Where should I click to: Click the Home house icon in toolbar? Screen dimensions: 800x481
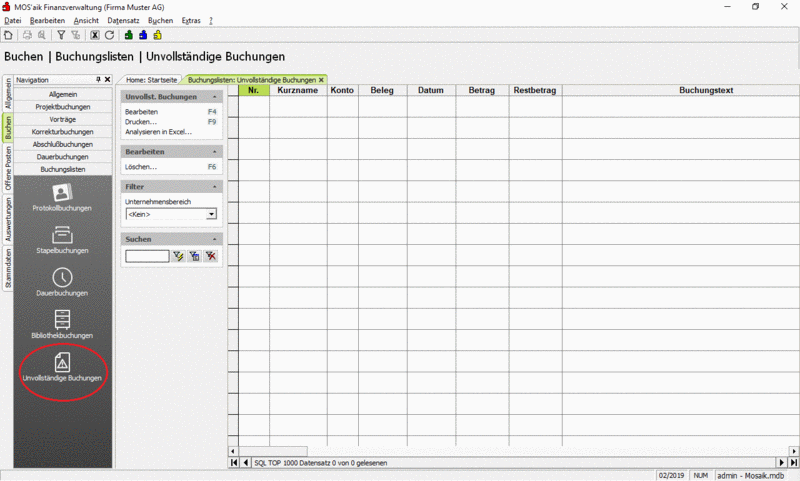click(8, 35)
